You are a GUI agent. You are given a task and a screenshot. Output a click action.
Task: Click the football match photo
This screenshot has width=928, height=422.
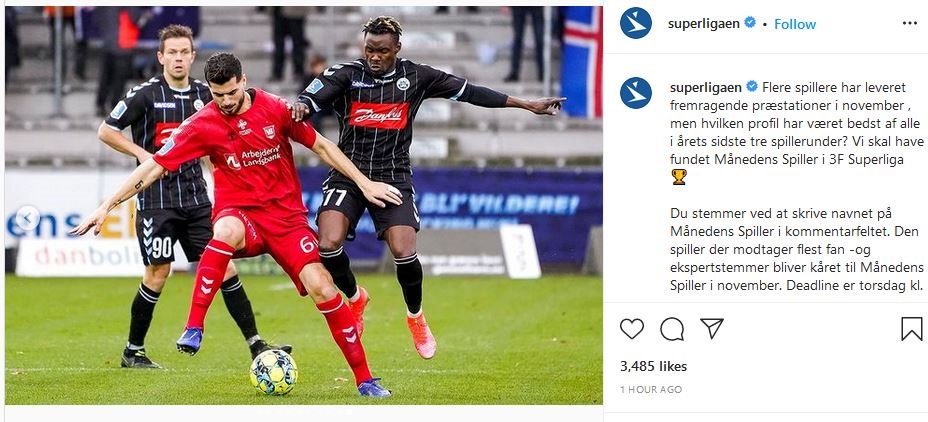(304, 205)
